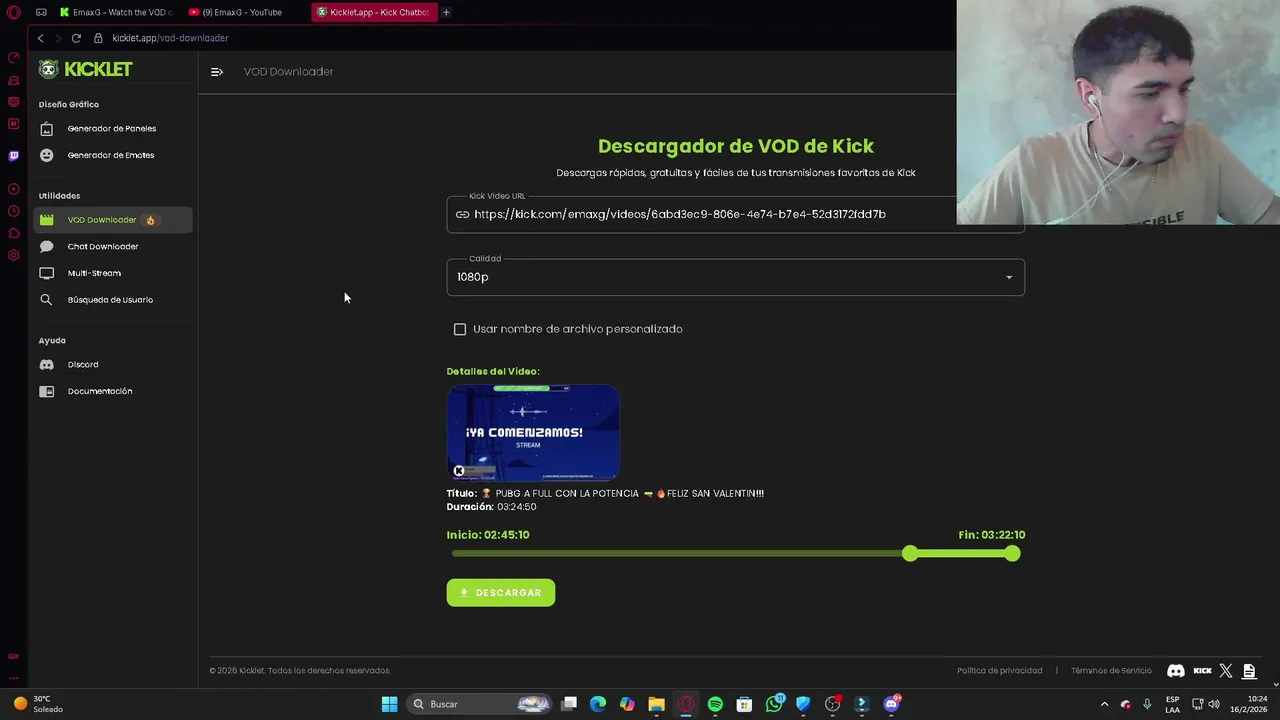Screen dimensions: 1280x720
Task: Click the VOD video thumbnail
Action: click(533, 433)
